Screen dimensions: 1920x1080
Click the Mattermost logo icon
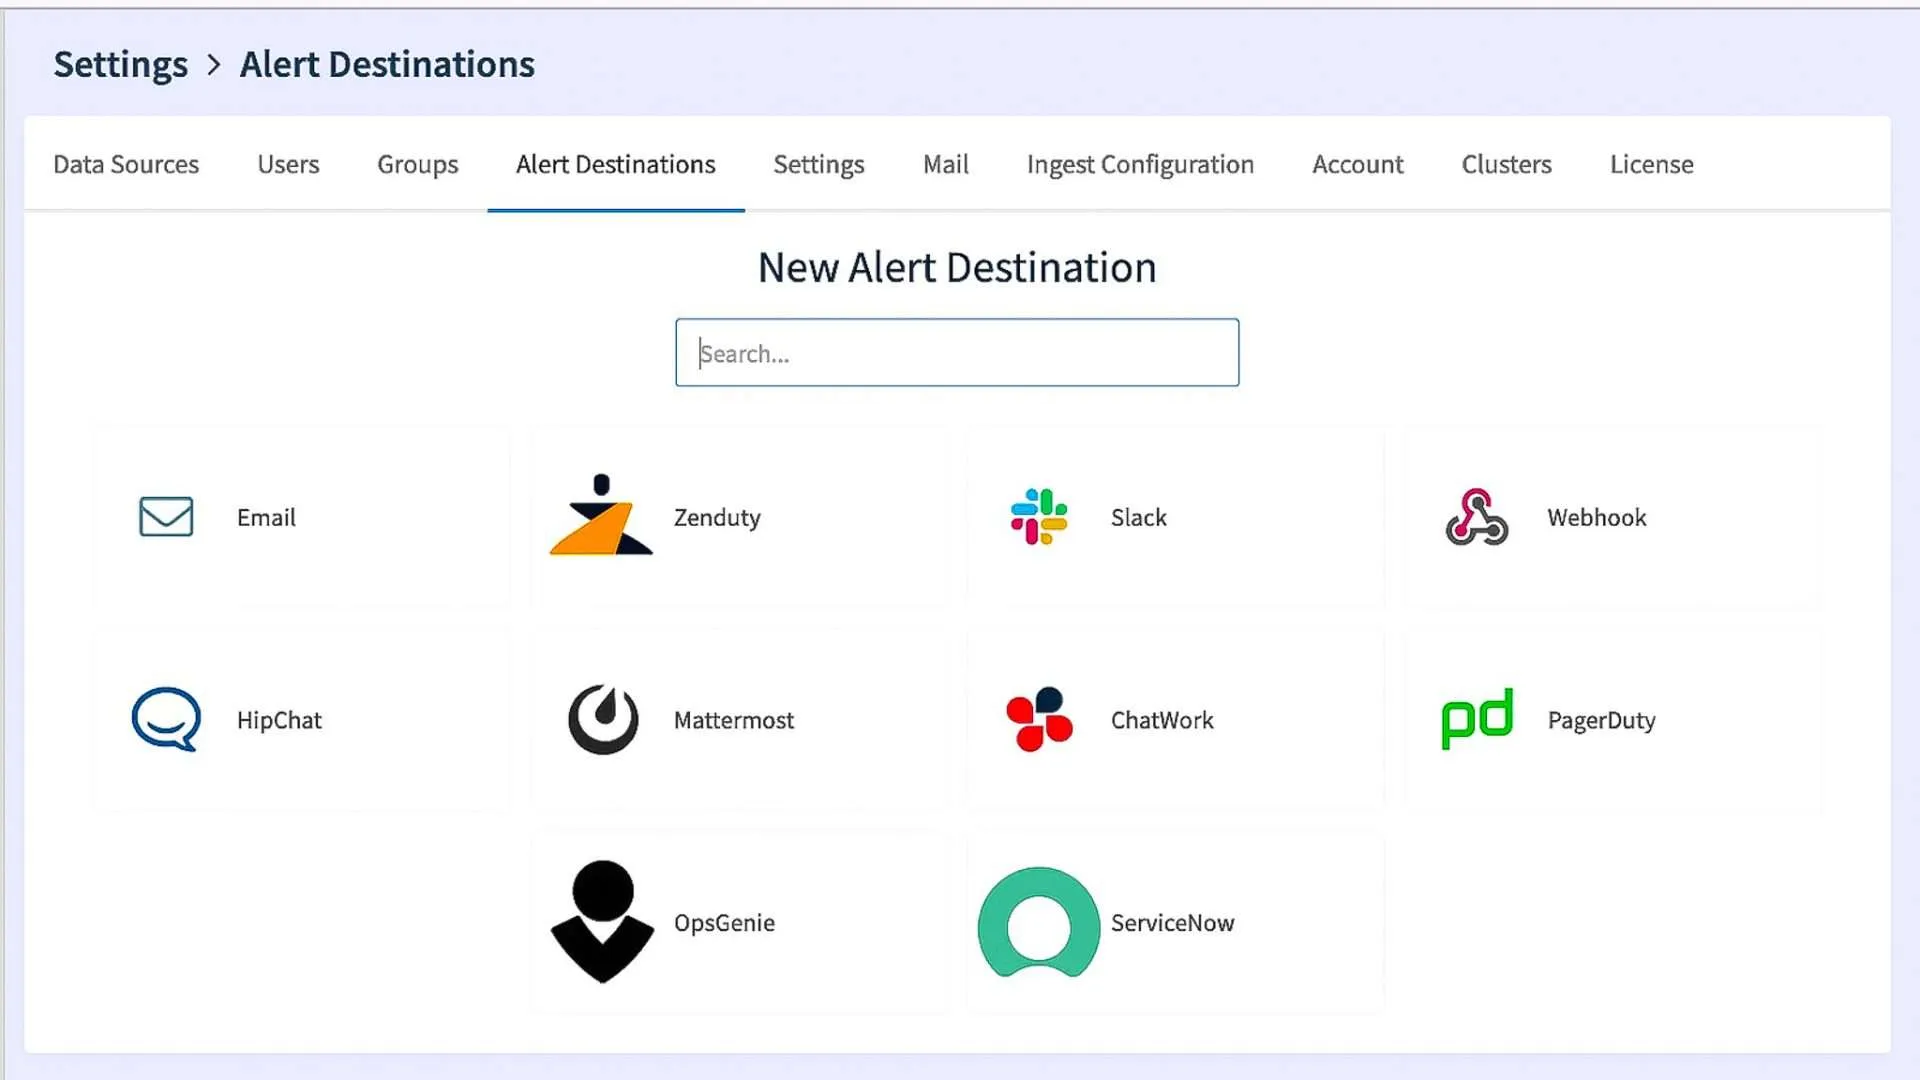[x=603, y=719]
